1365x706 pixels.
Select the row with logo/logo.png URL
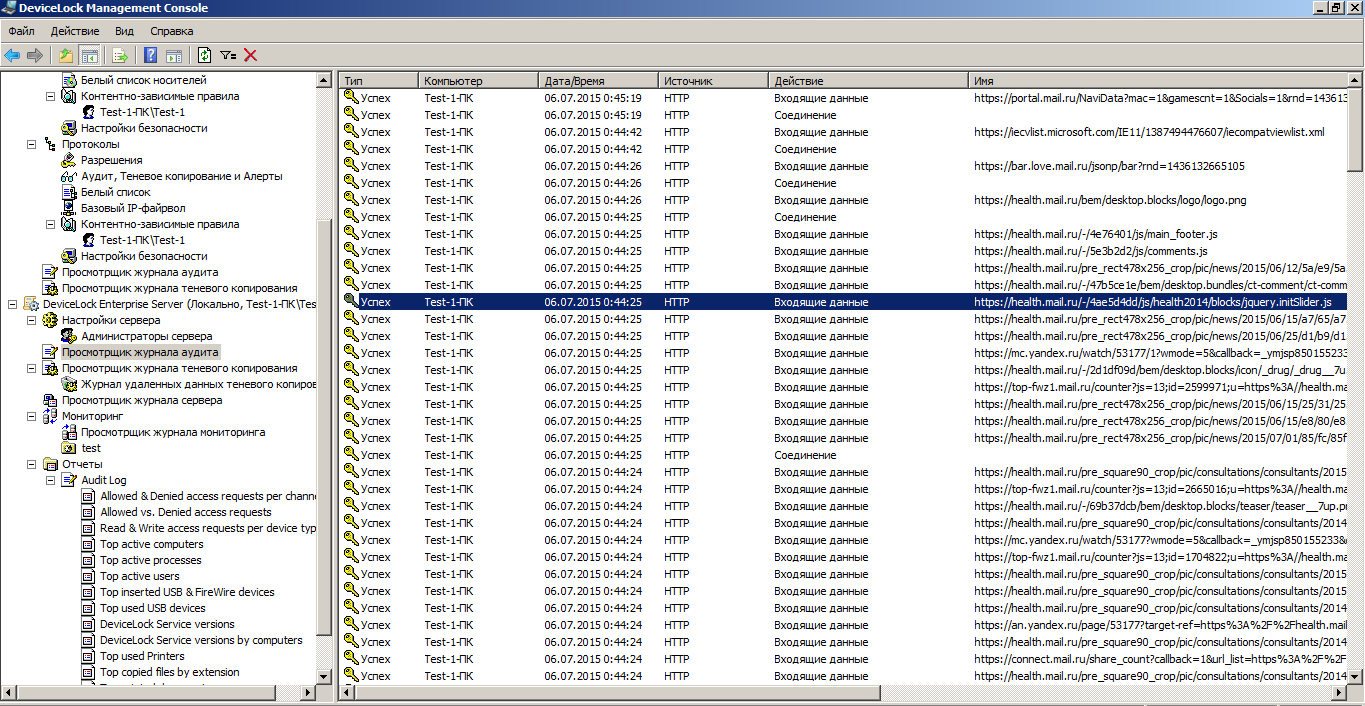(x=844, y=200)
